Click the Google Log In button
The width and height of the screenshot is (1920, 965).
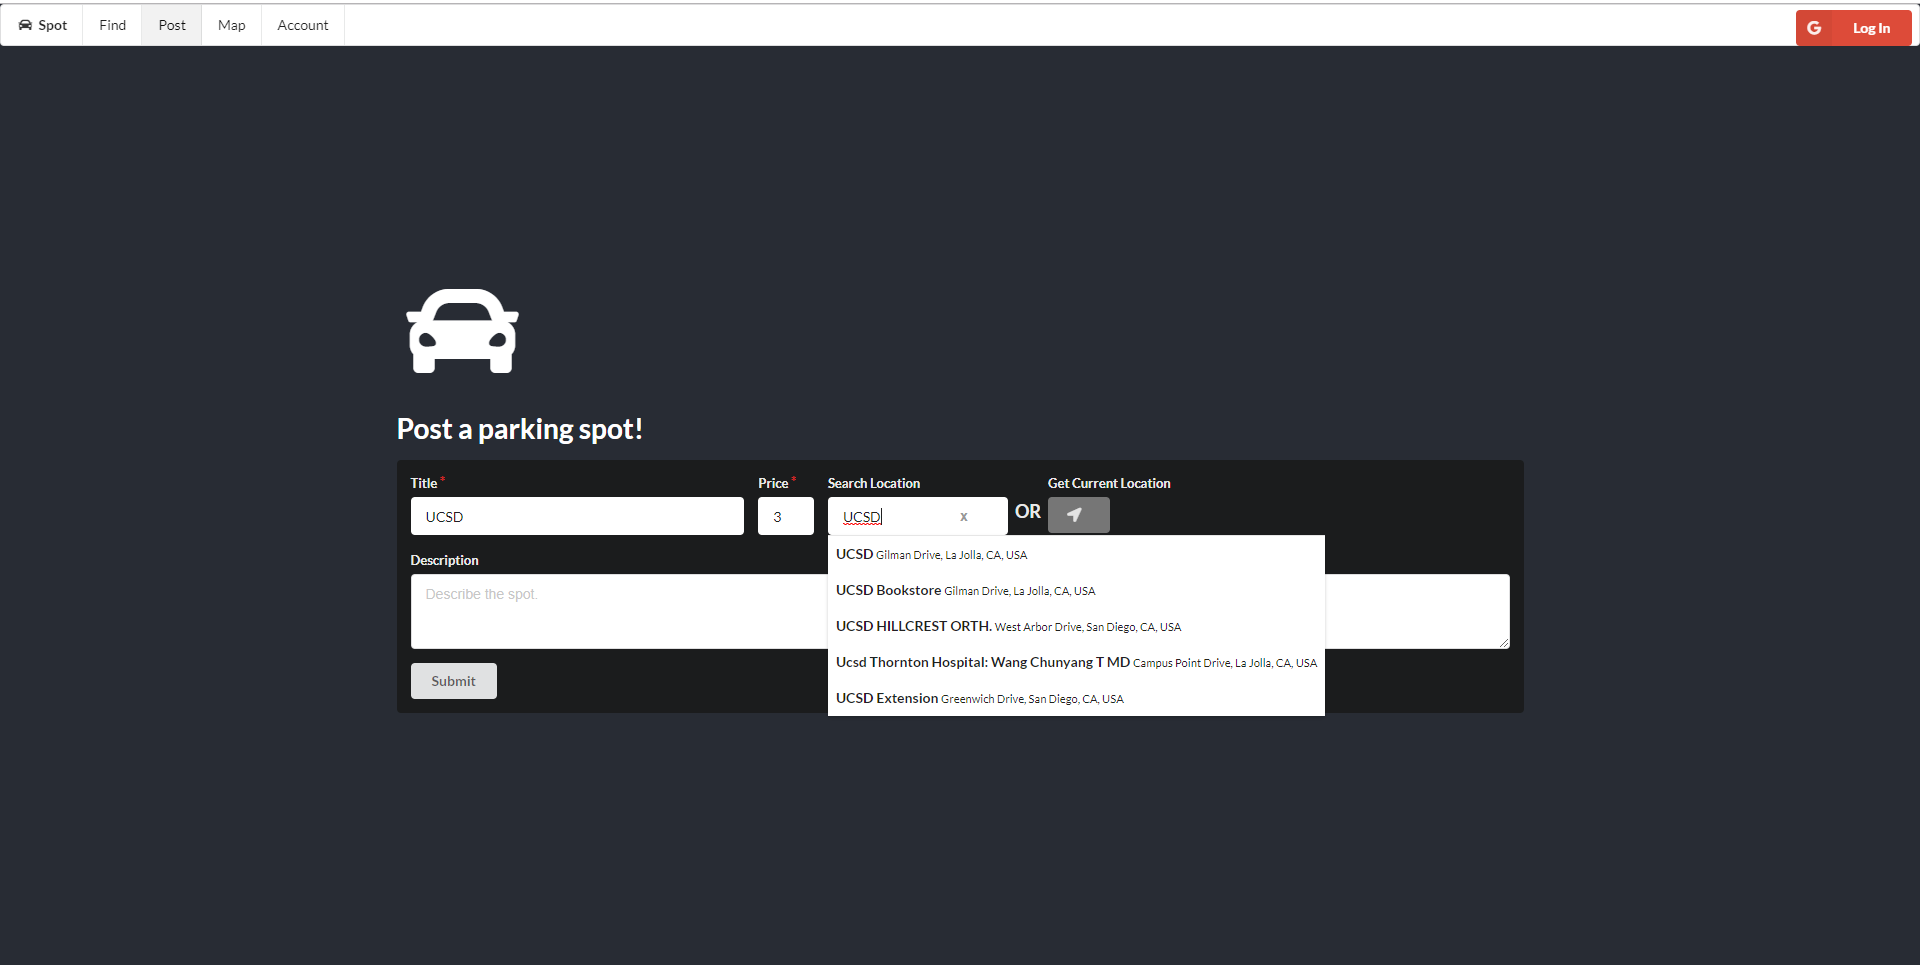point(1853,28)
